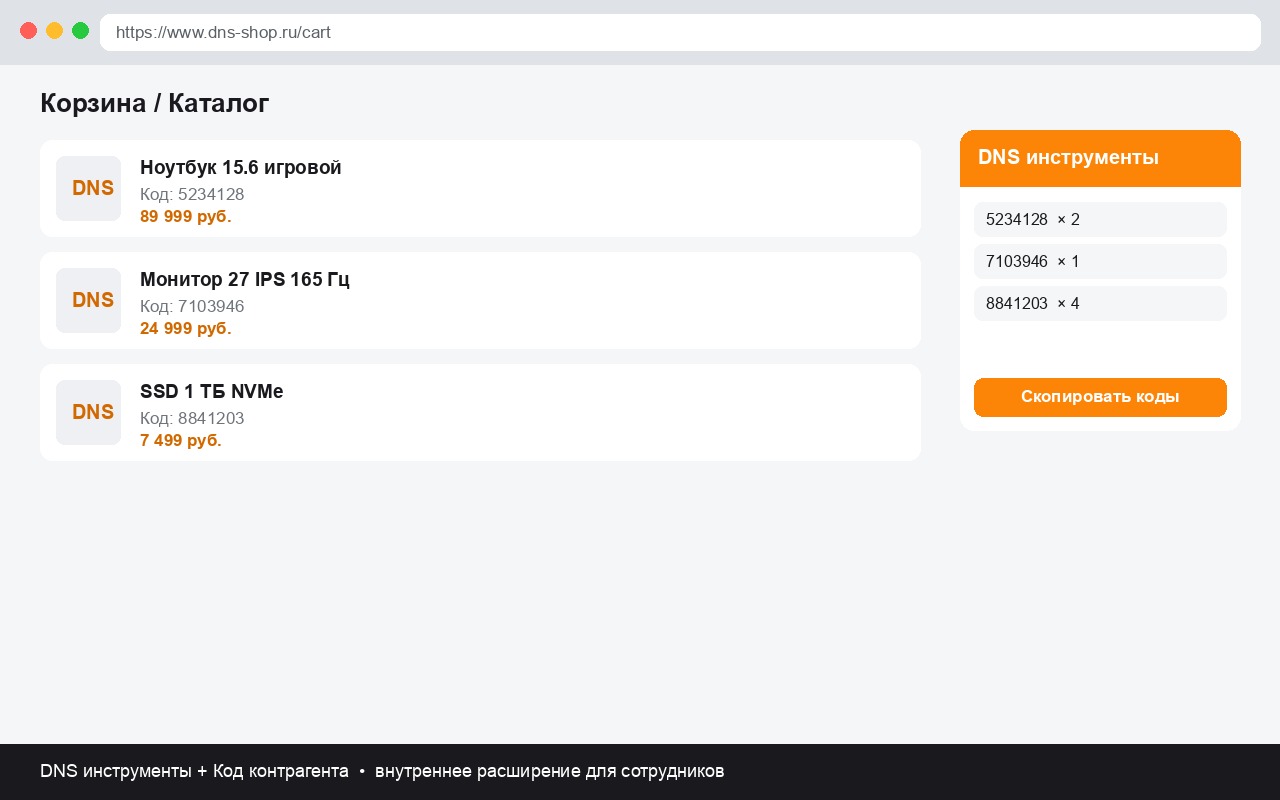Click the DNS thumbnail of SSD 1 ТБ NVMe

tap(88, 412)
